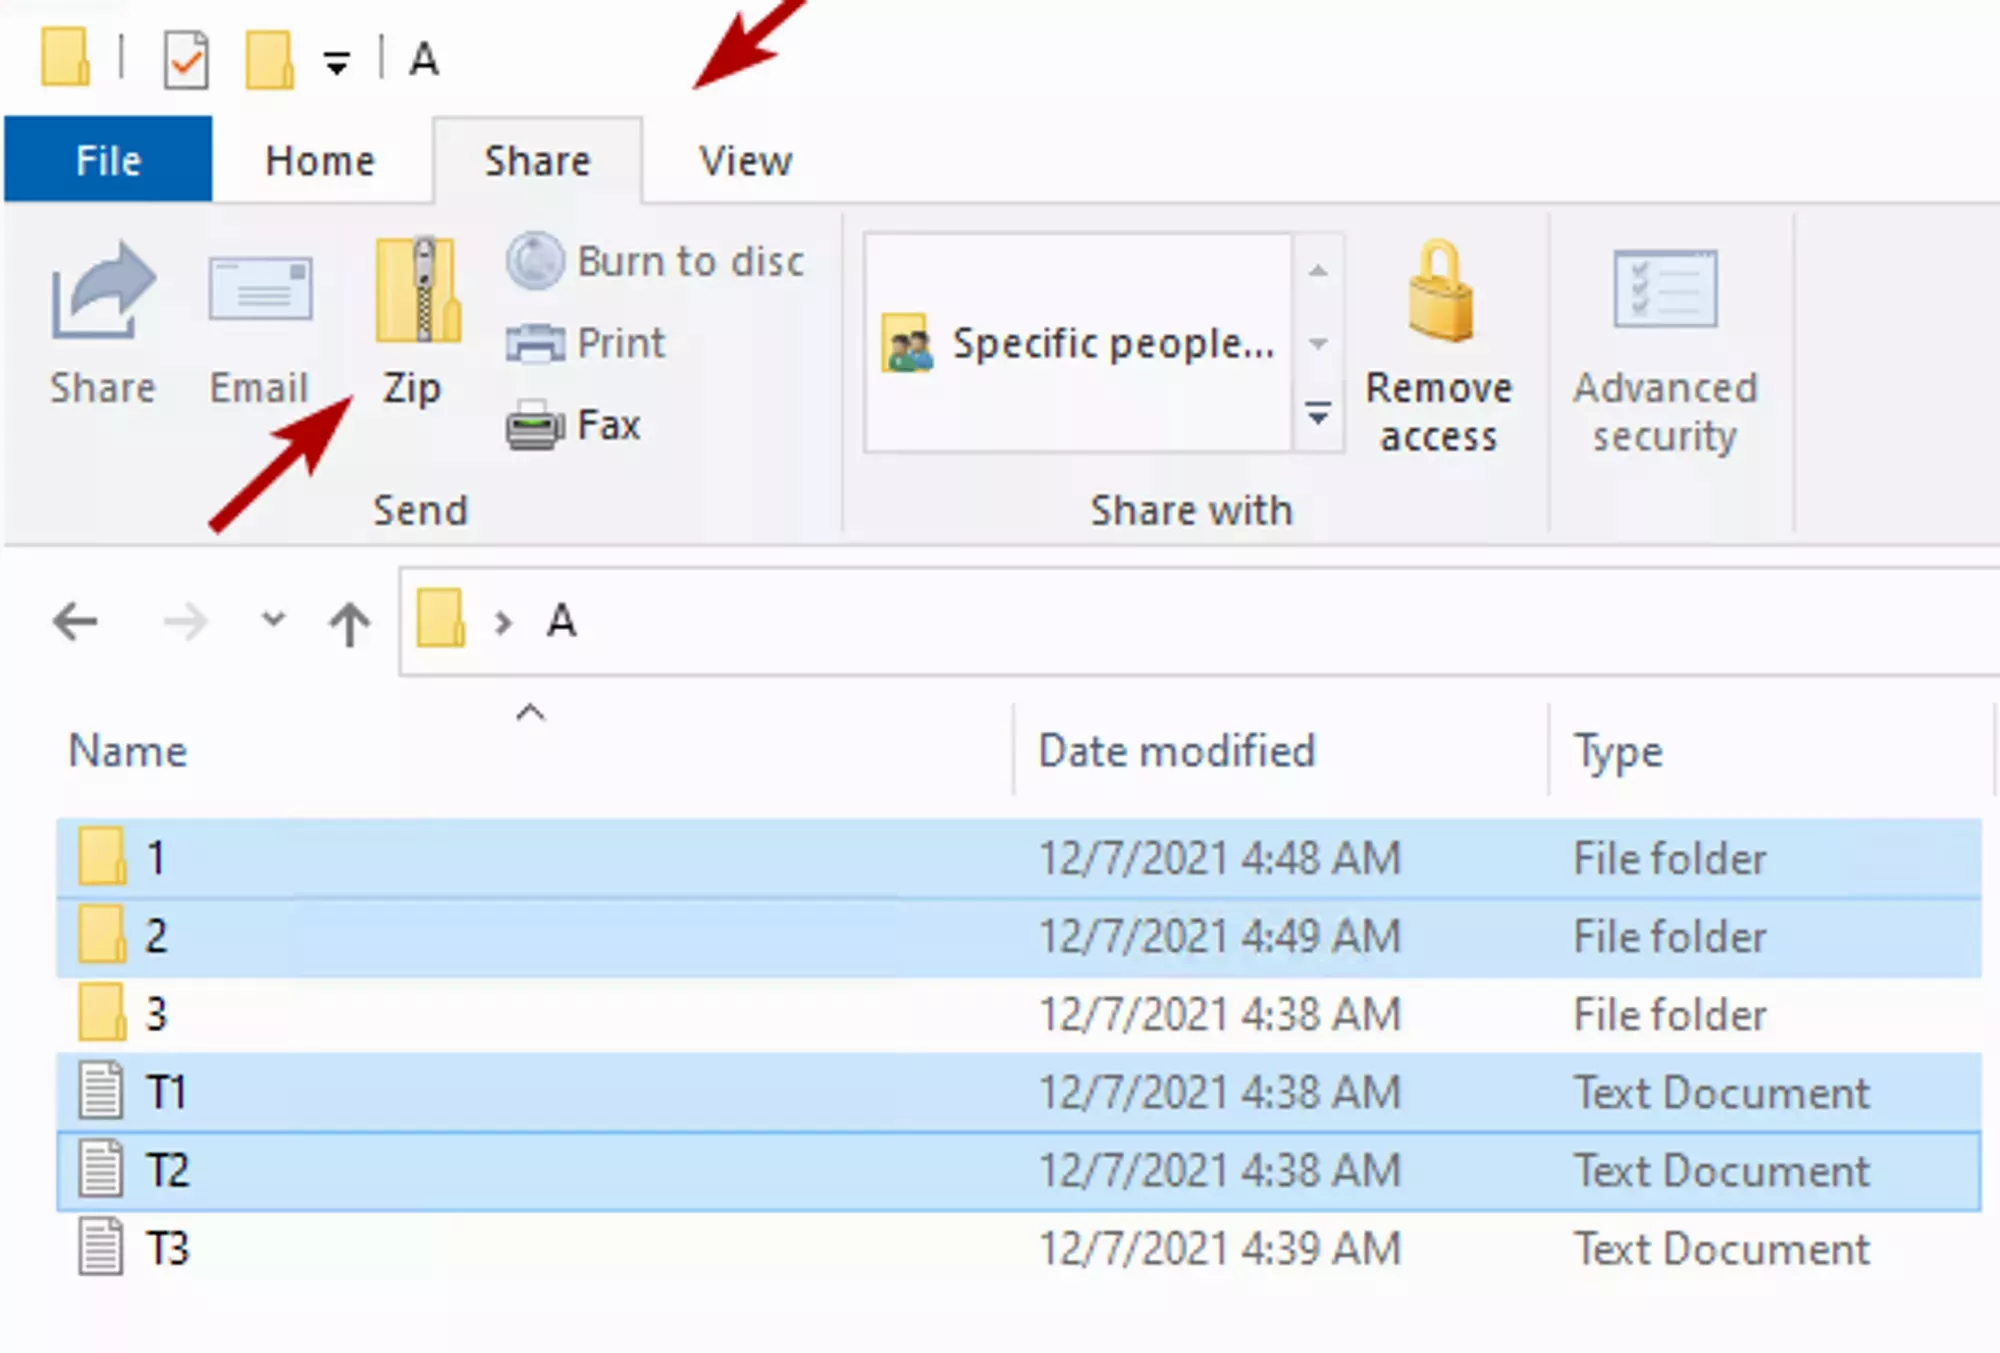
Task: Click the Properties icon in Quick Access Toolbar
Action: tap(186, 59)
